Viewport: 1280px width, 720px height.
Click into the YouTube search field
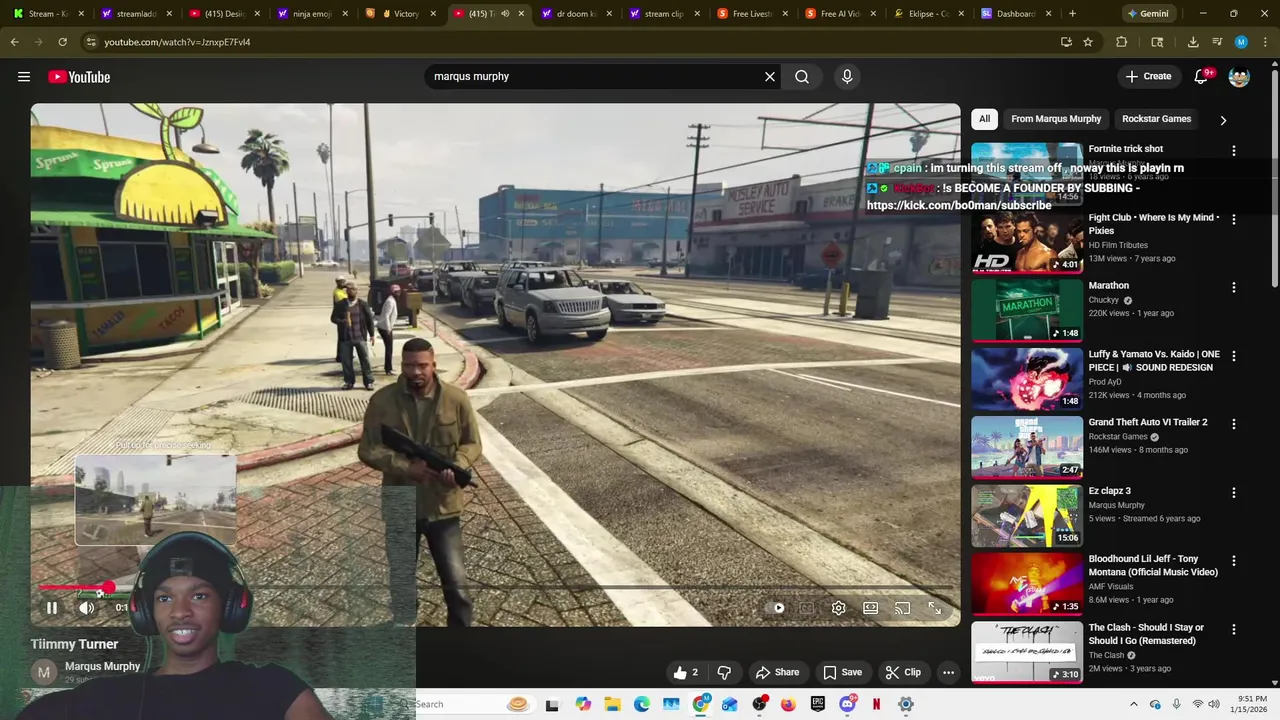click(595, 77)
